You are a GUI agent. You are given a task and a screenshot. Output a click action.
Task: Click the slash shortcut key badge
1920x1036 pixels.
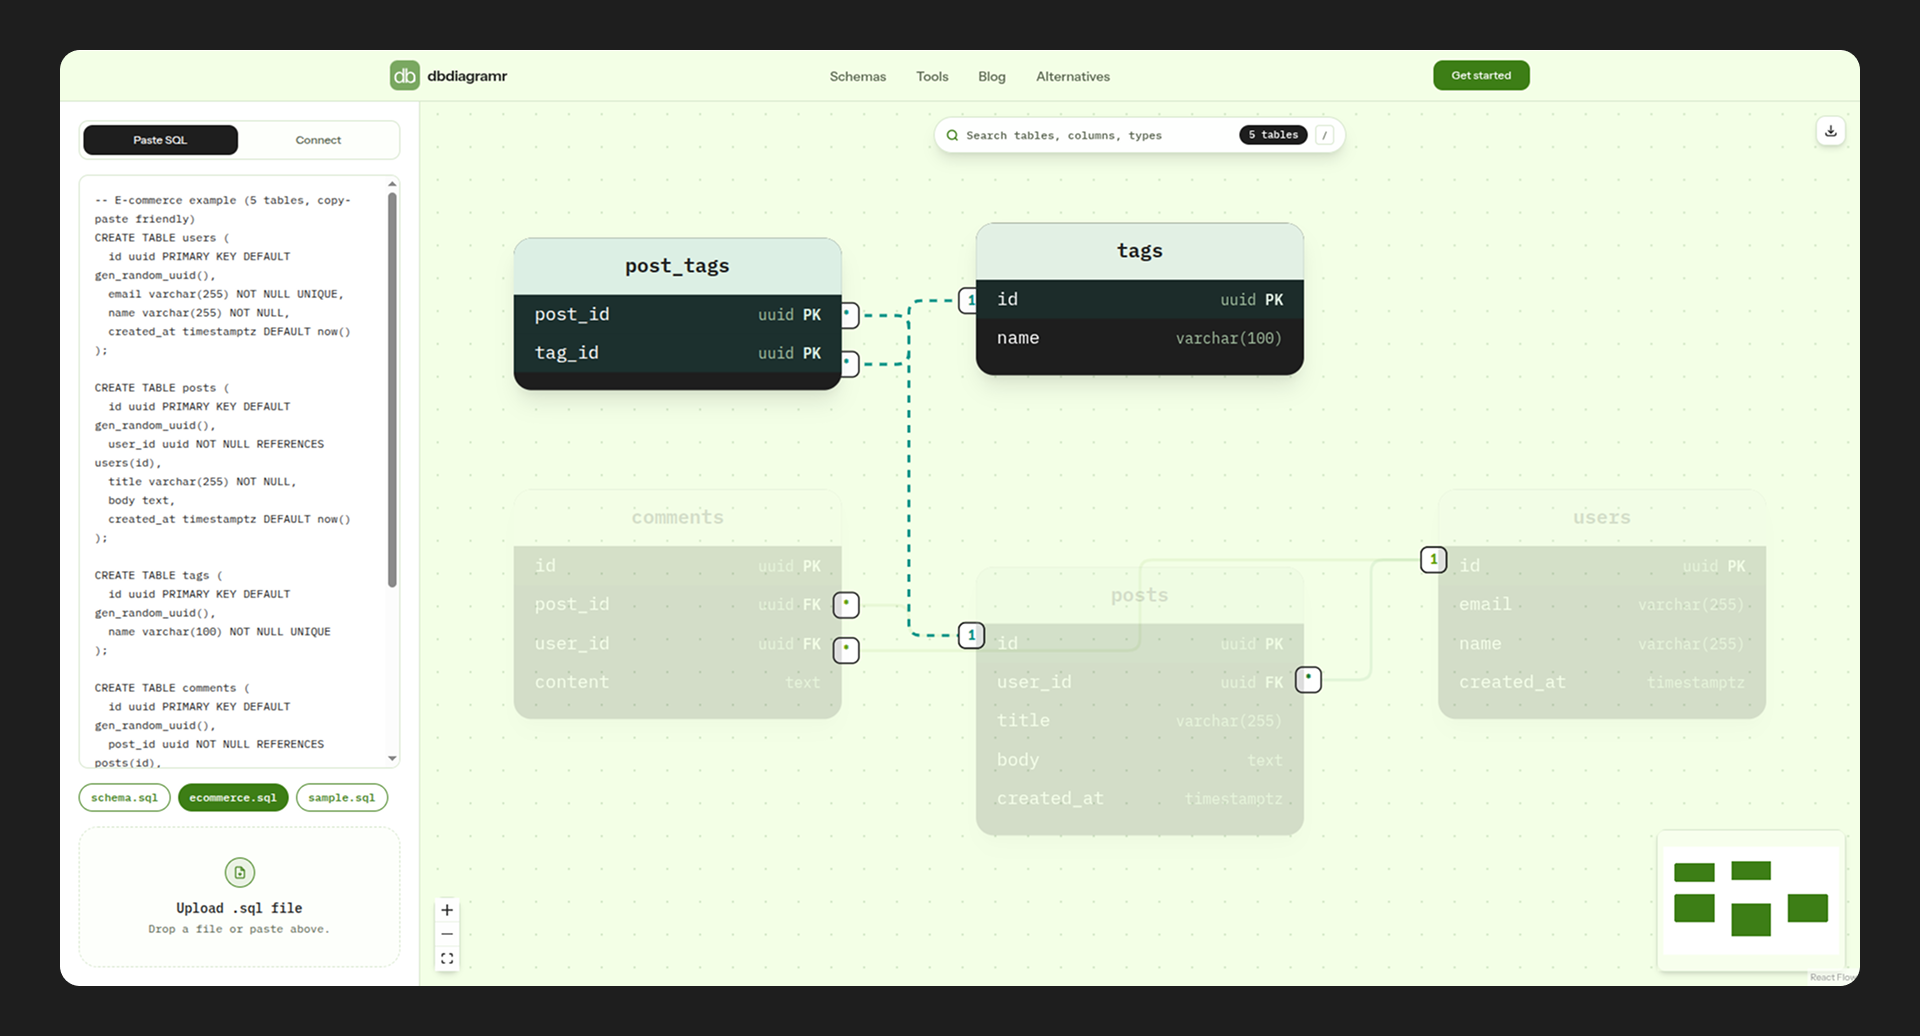[1324, 135]
